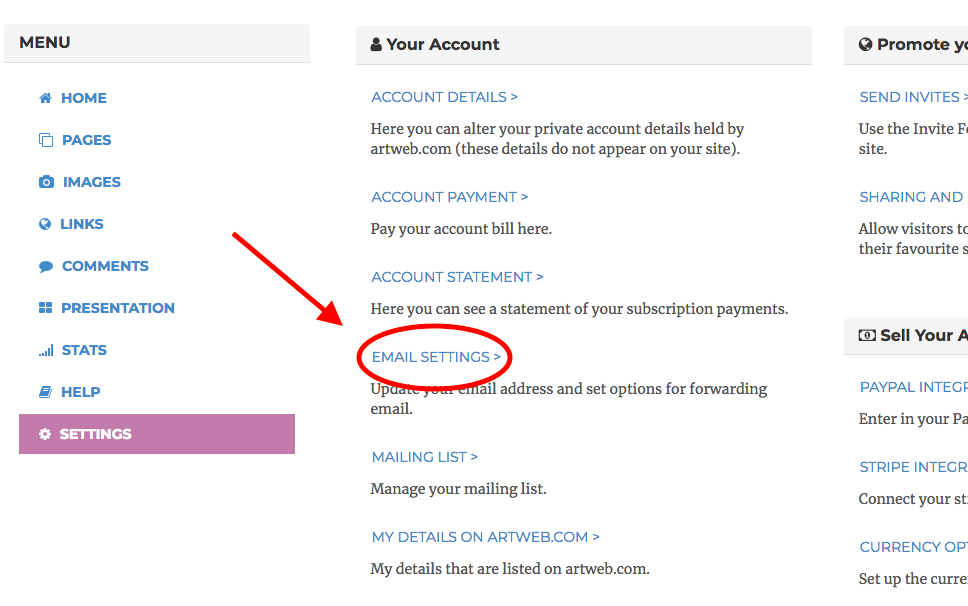Open the Paypal integration link
The image size is (968, 606).
913,387
